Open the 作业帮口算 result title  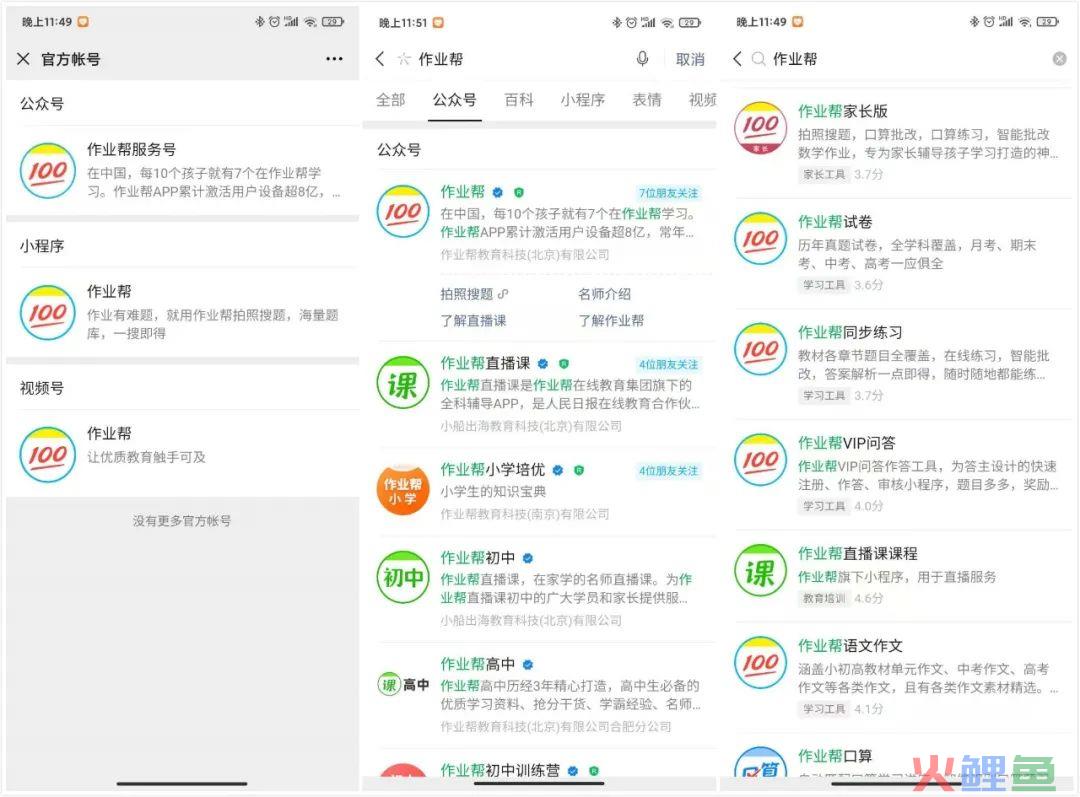pos(835,756)
